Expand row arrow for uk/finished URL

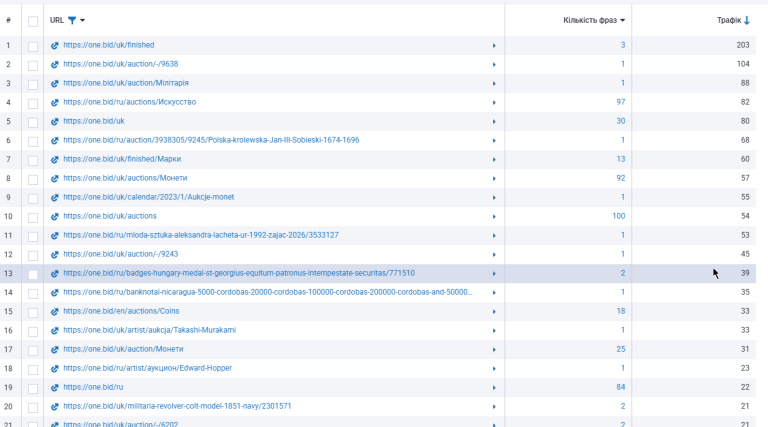[494, 46]
